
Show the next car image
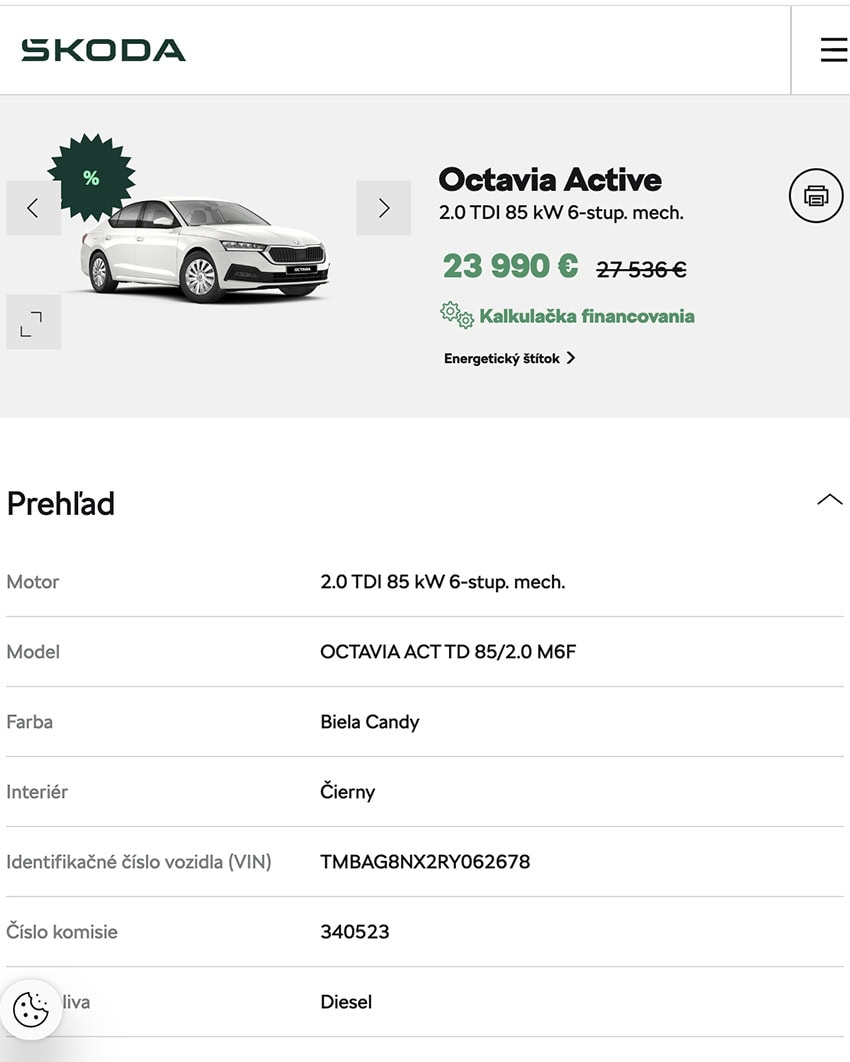383,208
